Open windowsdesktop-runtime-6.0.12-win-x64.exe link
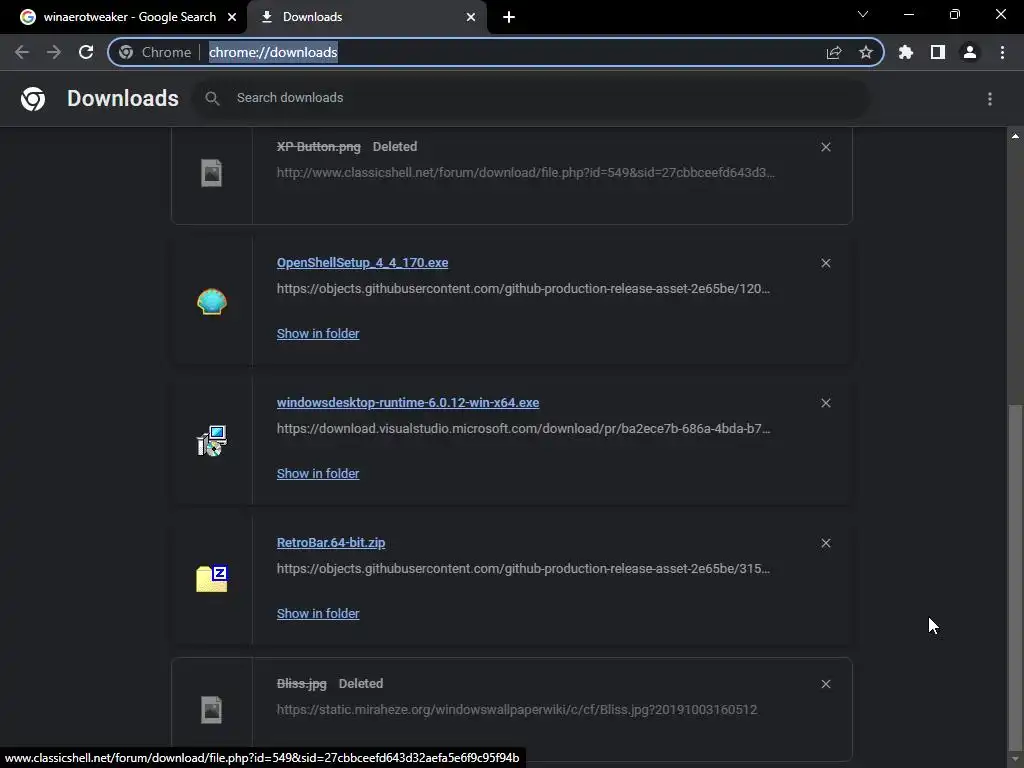Image resolution: width=1024 pixels, height=768 pixels. pos(408,402)
